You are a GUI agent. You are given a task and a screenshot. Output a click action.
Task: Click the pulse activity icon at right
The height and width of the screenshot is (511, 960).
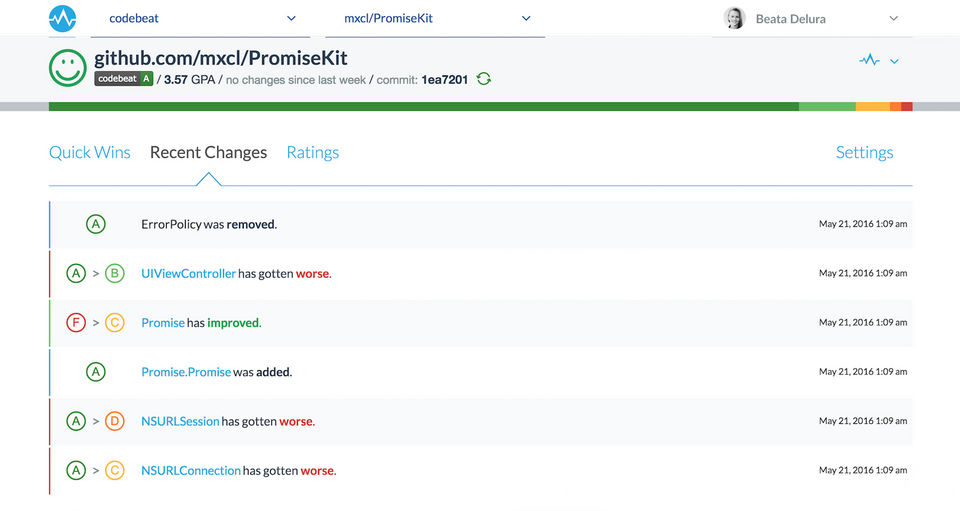(869, 61)
